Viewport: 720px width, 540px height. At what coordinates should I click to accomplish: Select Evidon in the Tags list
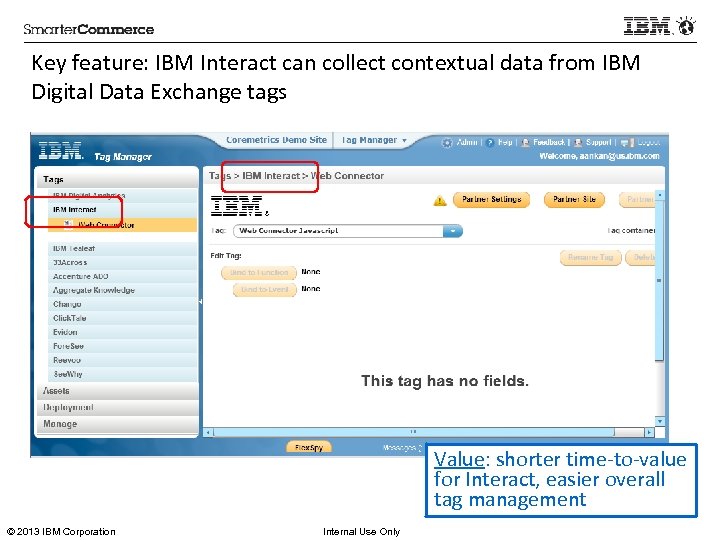click(x=123, y=332)
